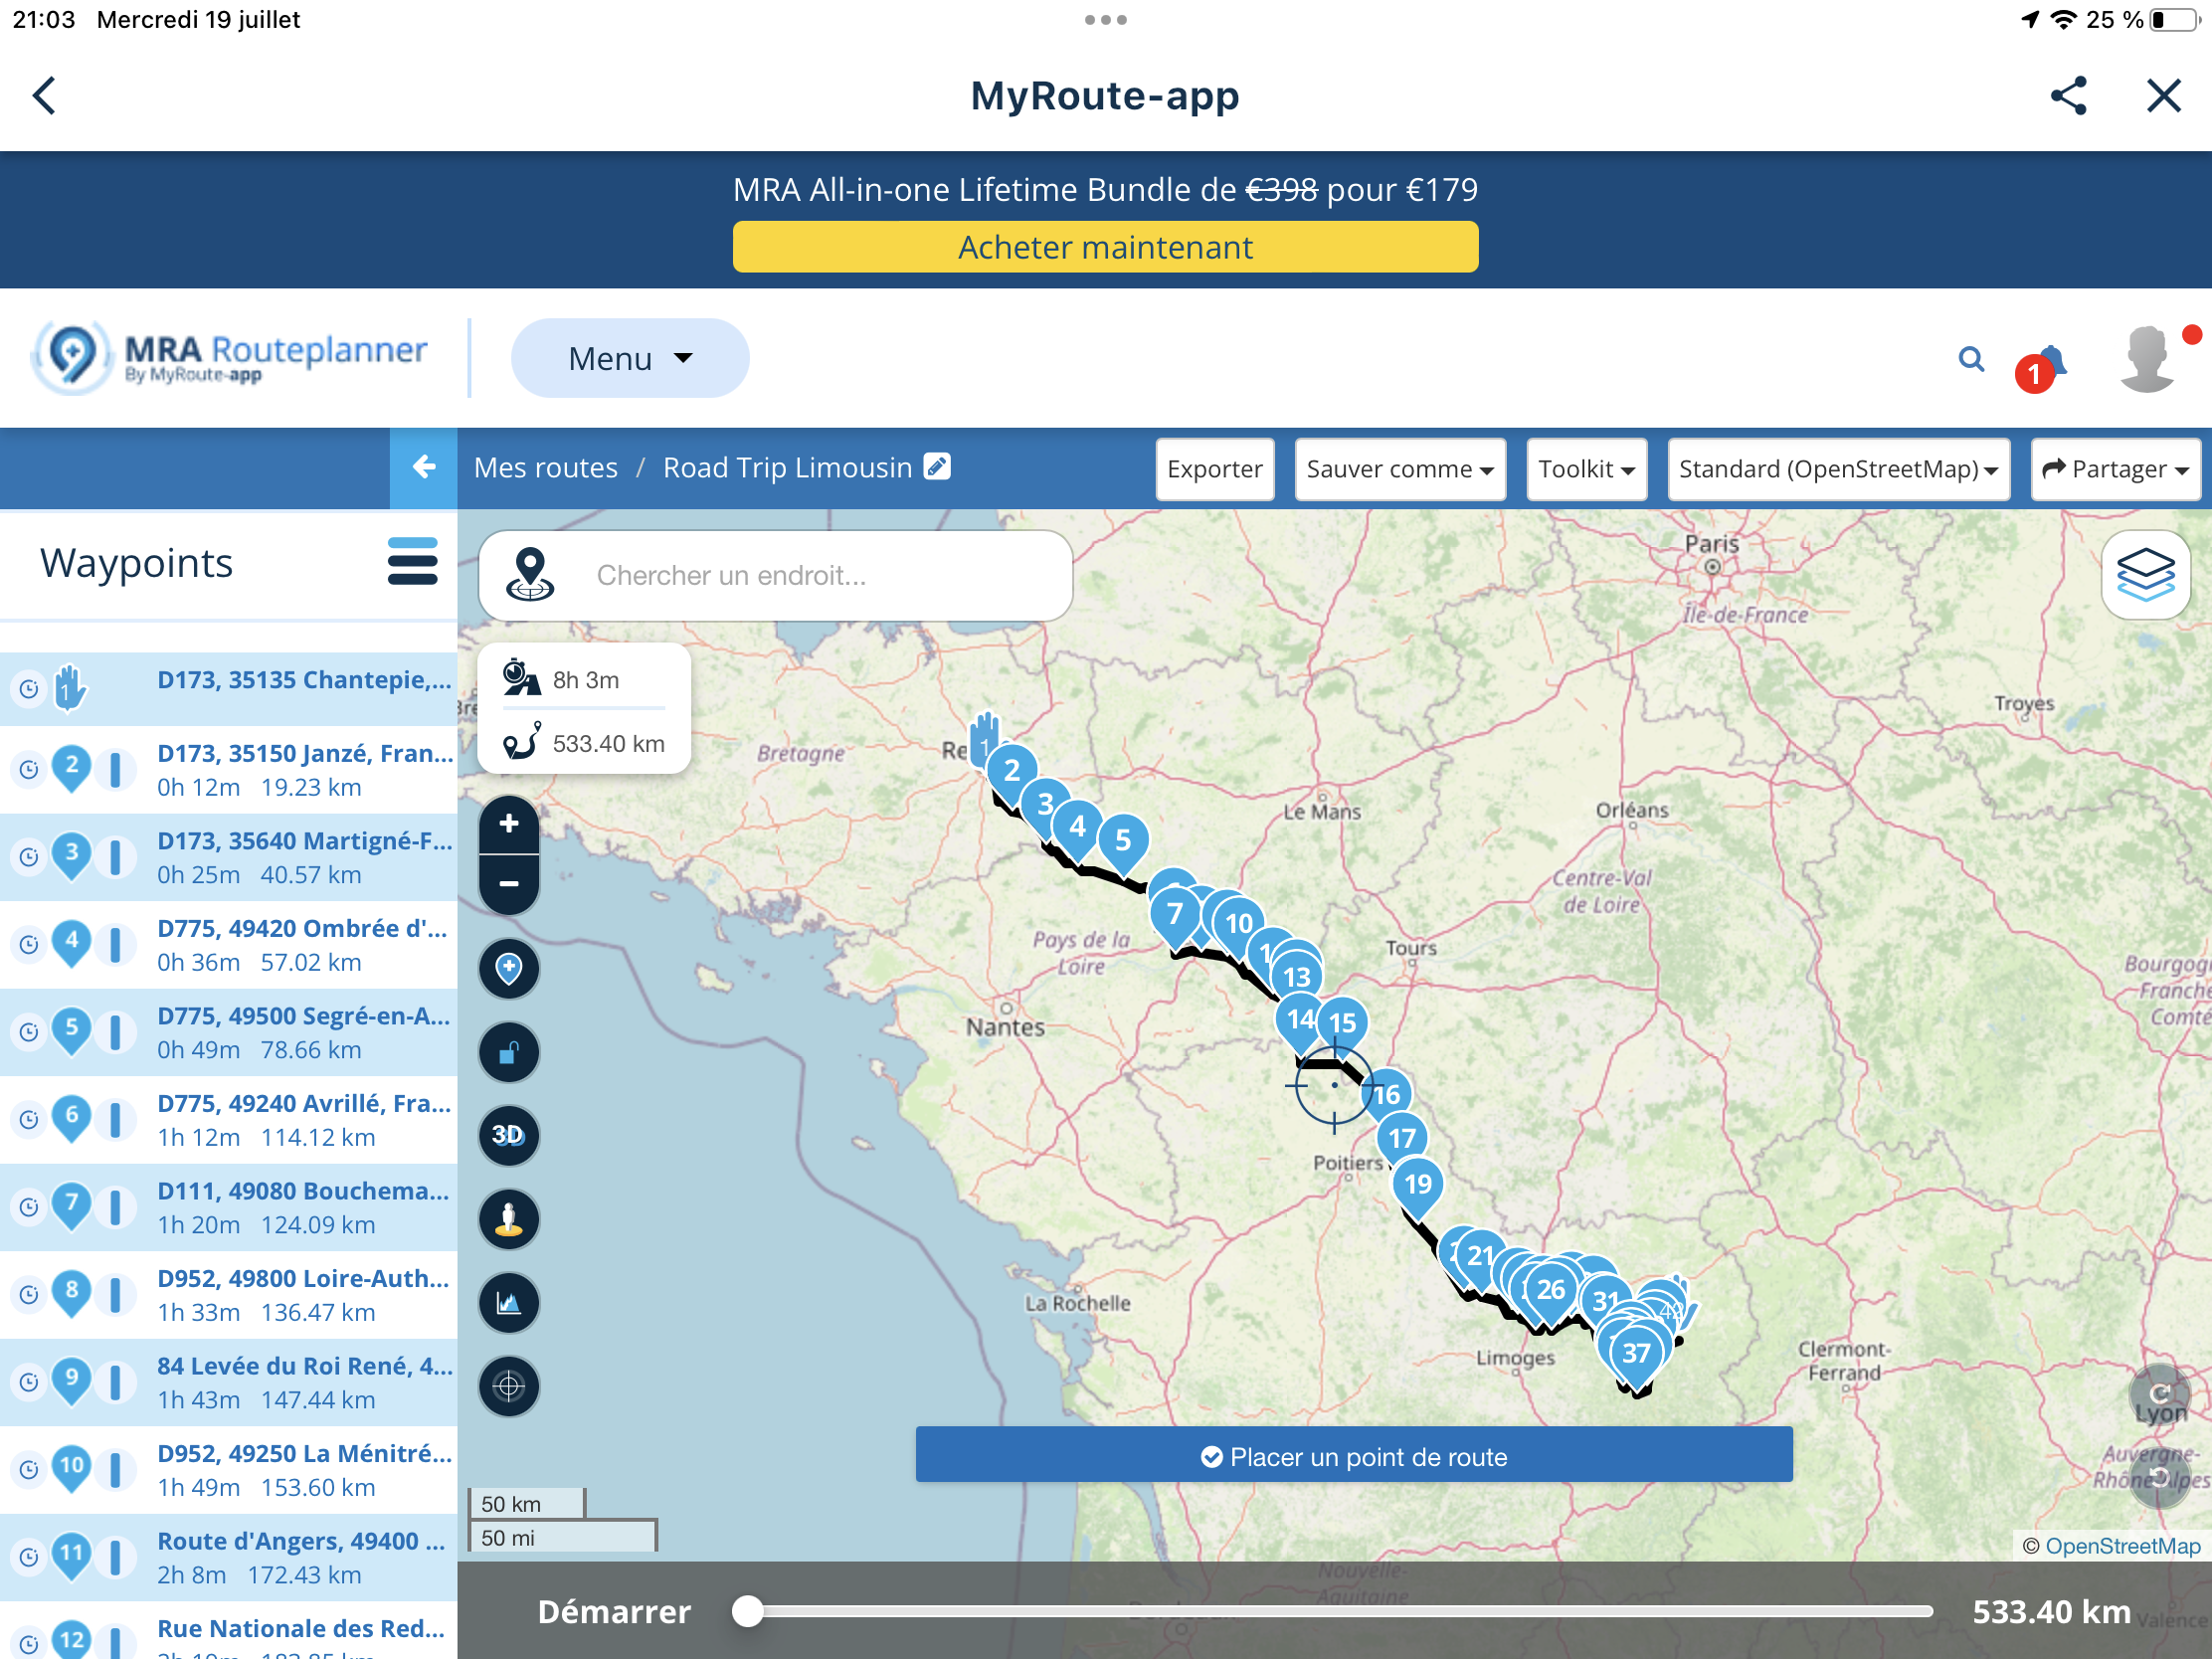The image size is (2212, 1659).
Task: Click map marker number 19
Action: click(x=1418, y=1186)
